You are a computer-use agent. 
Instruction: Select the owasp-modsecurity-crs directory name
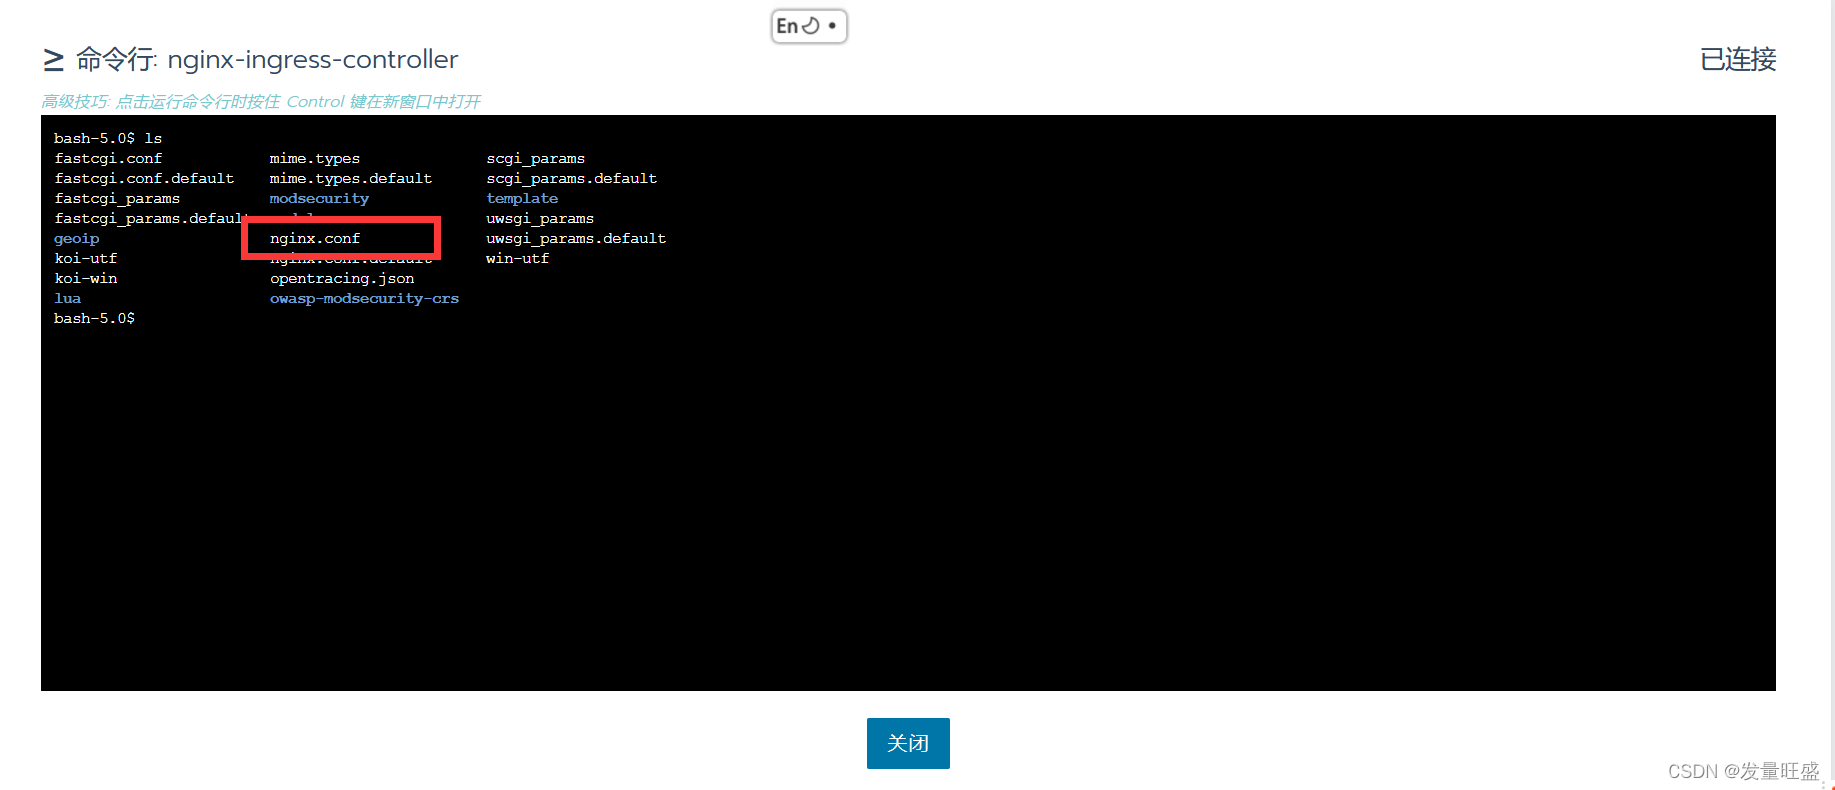pos(364,298)
